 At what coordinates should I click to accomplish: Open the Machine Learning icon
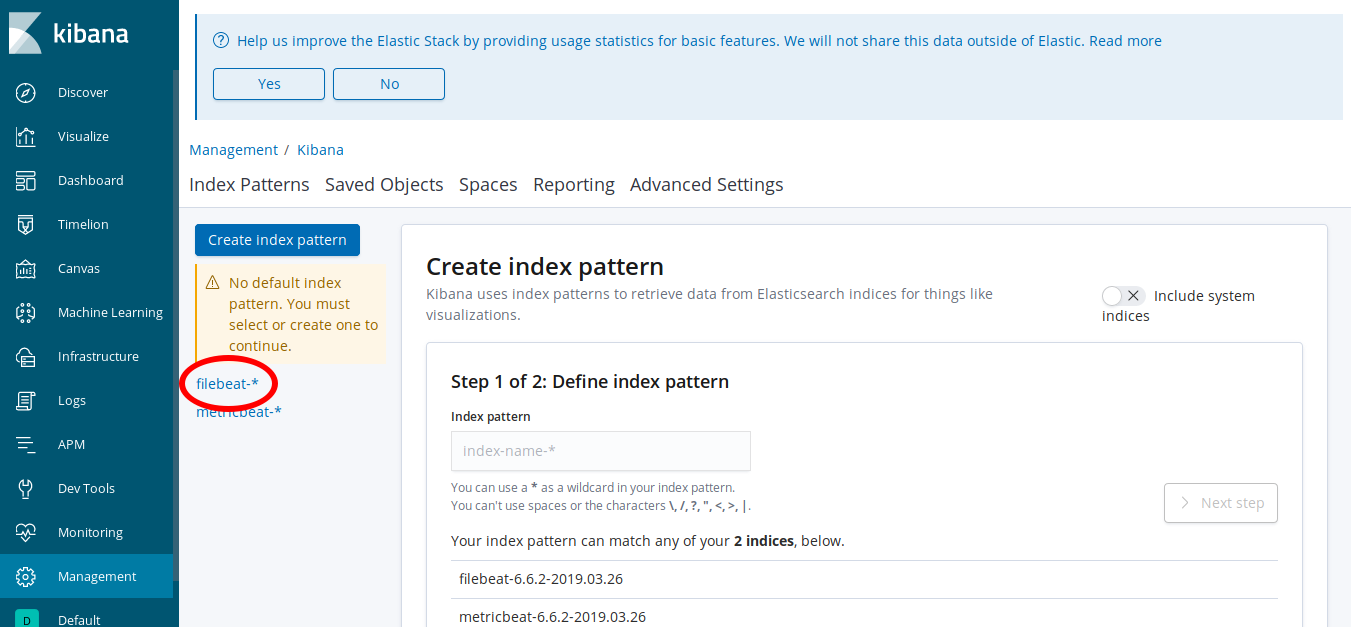tap(24, 312)
